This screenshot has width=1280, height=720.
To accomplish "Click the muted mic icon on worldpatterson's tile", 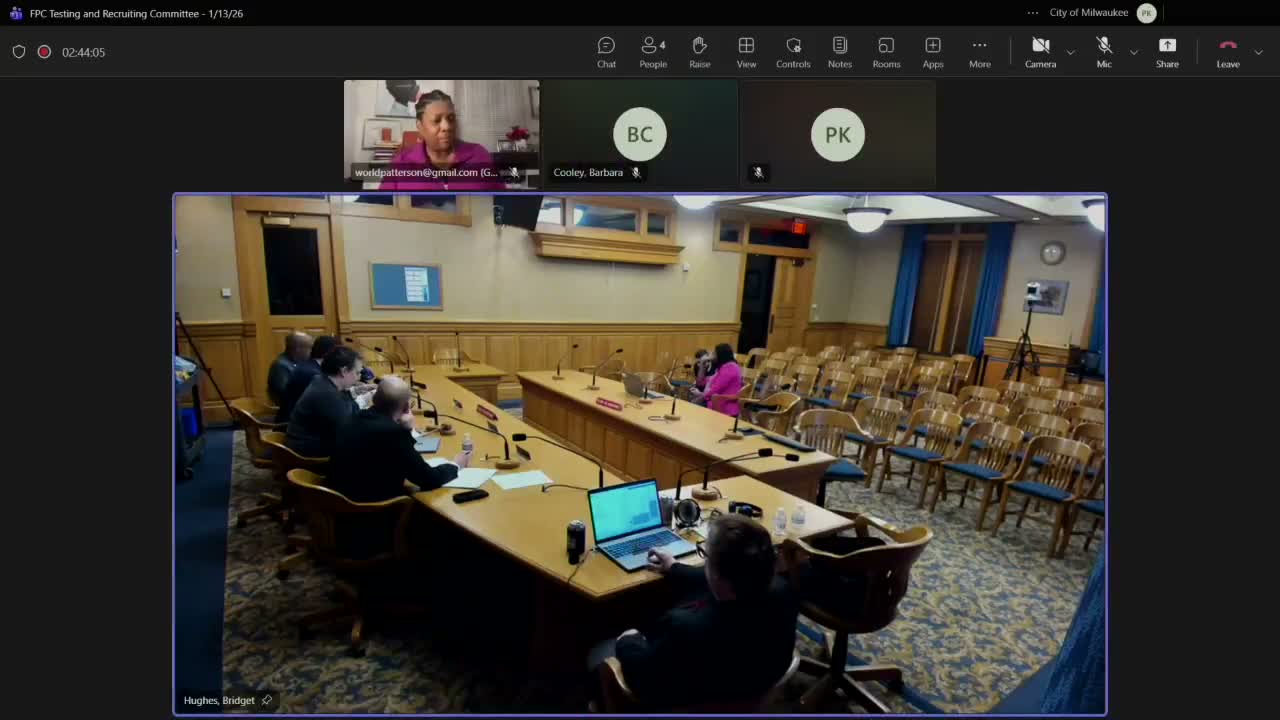I will point(514,173).
